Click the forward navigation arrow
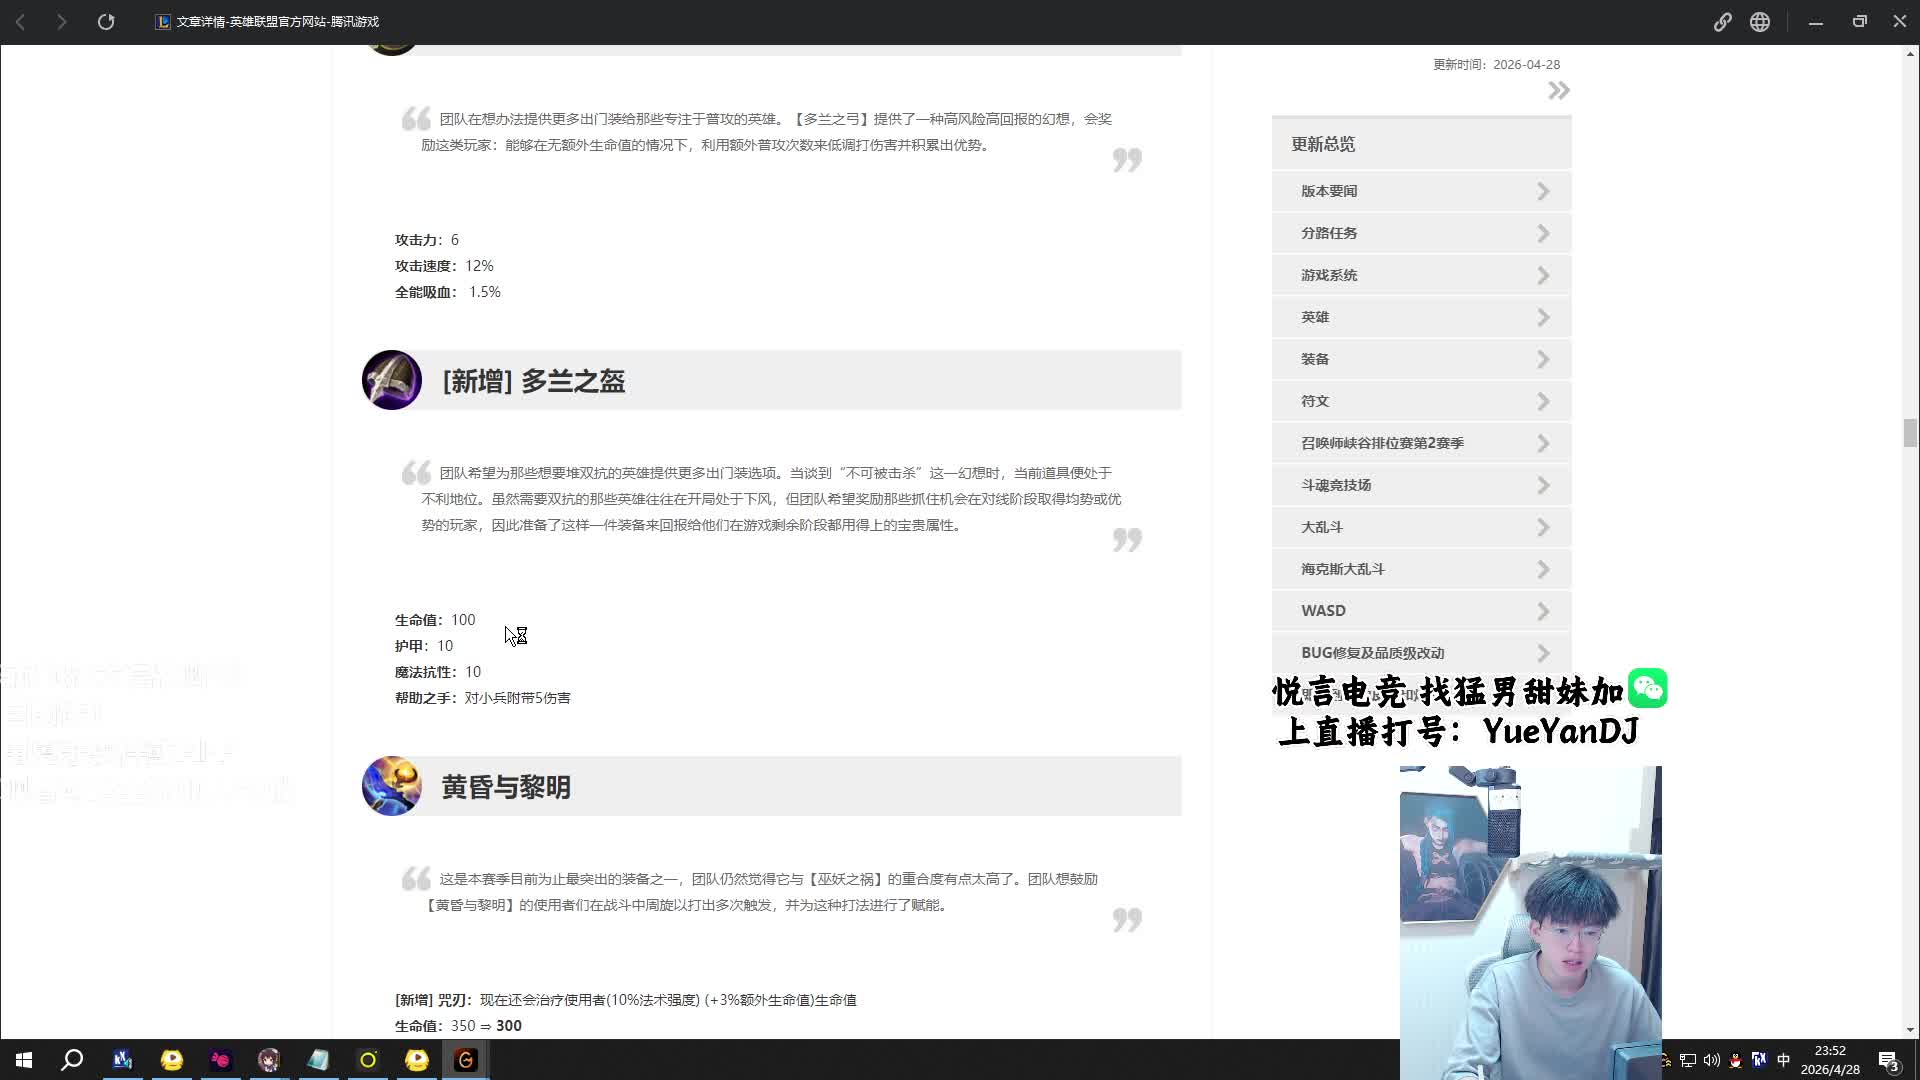The height and width of the screenshot is (1080, 1920). point(62,21)
